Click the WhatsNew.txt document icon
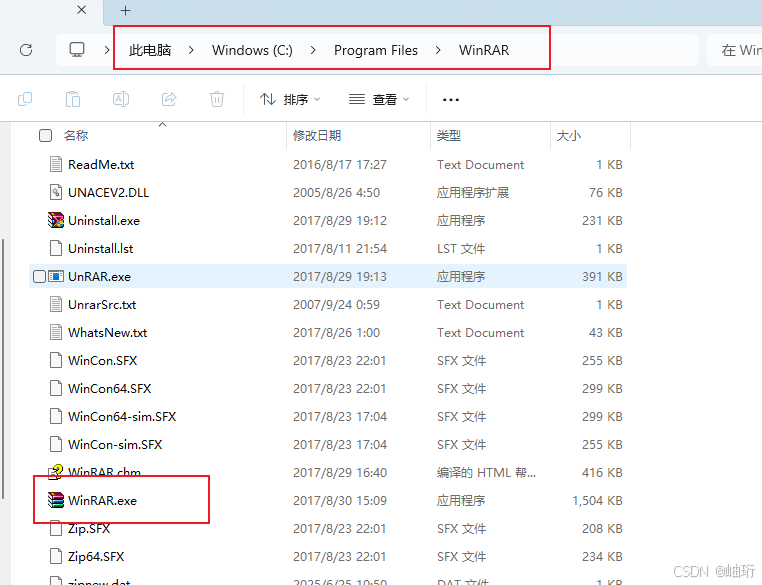Screen dimensions: 762x585 (x=56, y=332)
